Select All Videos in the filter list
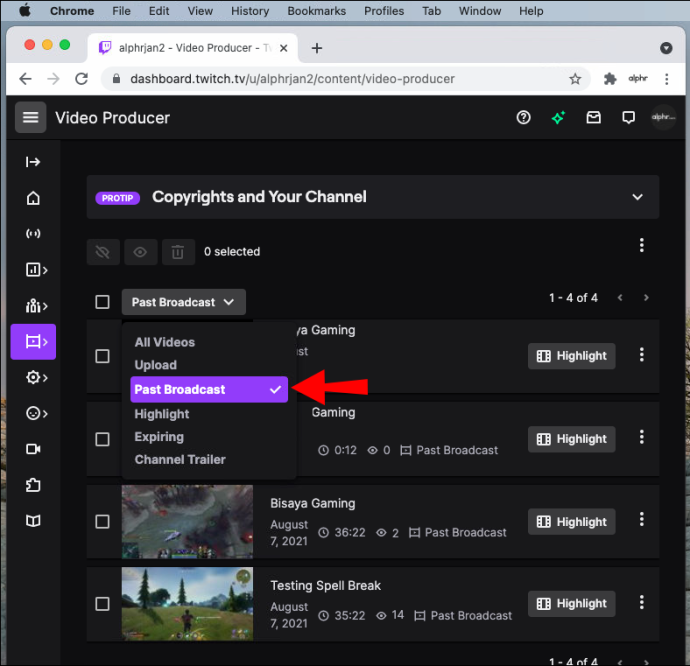Image resolution: width=690 pixels, height=666 pixels. coord(165,342)
